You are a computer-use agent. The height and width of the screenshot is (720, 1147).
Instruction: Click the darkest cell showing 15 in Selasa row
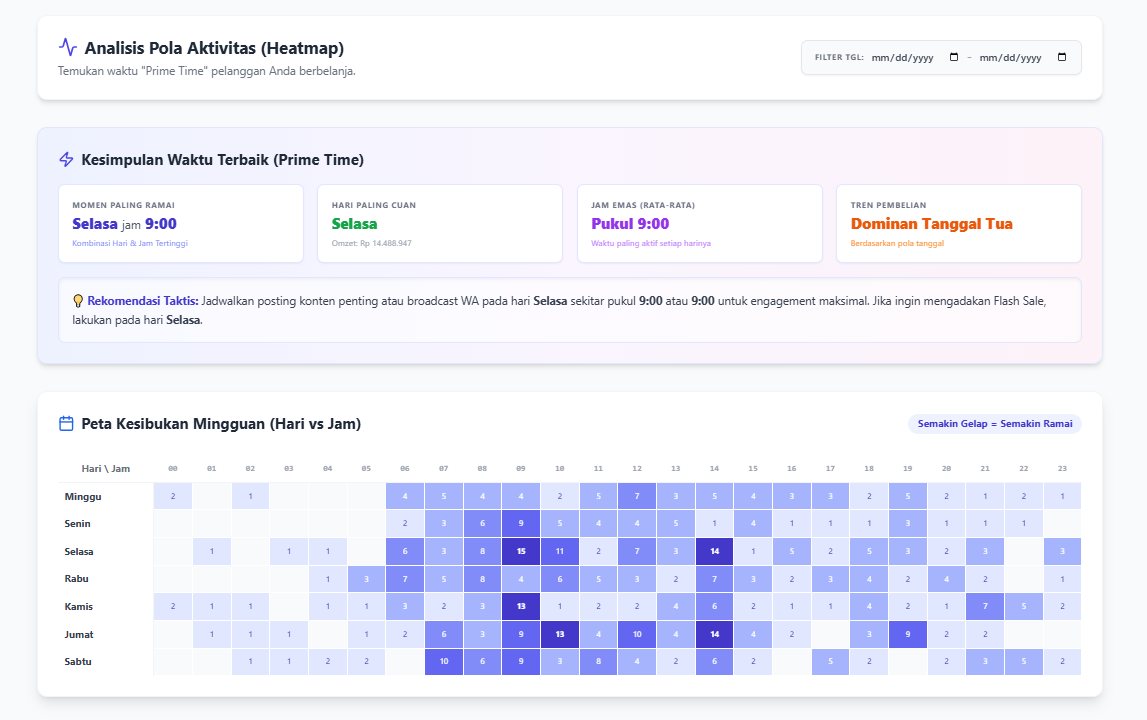(520, 550)
